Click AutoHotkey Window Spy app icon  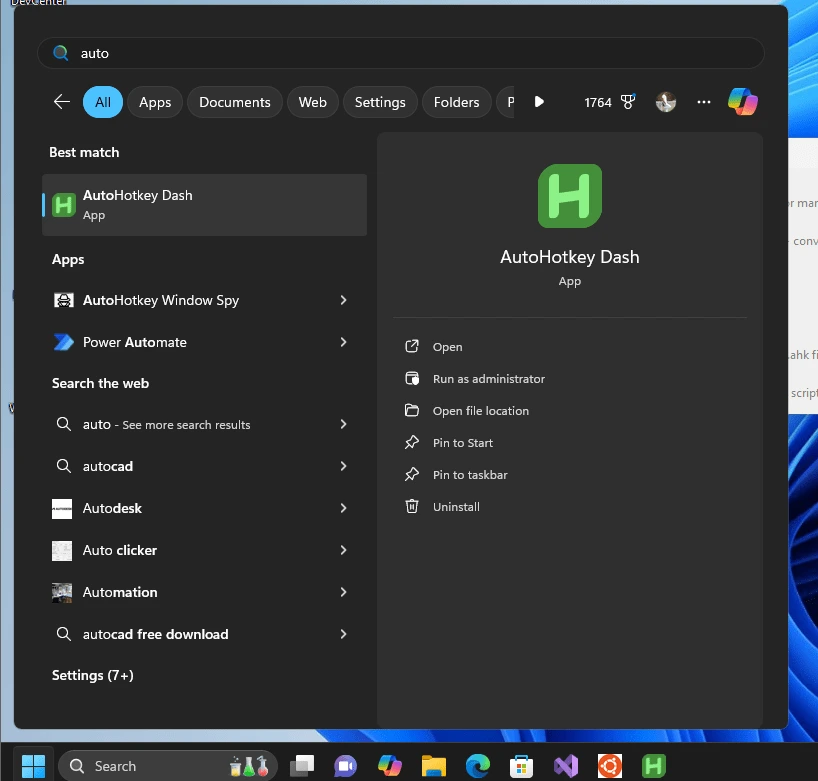click(x=64, y=300)
